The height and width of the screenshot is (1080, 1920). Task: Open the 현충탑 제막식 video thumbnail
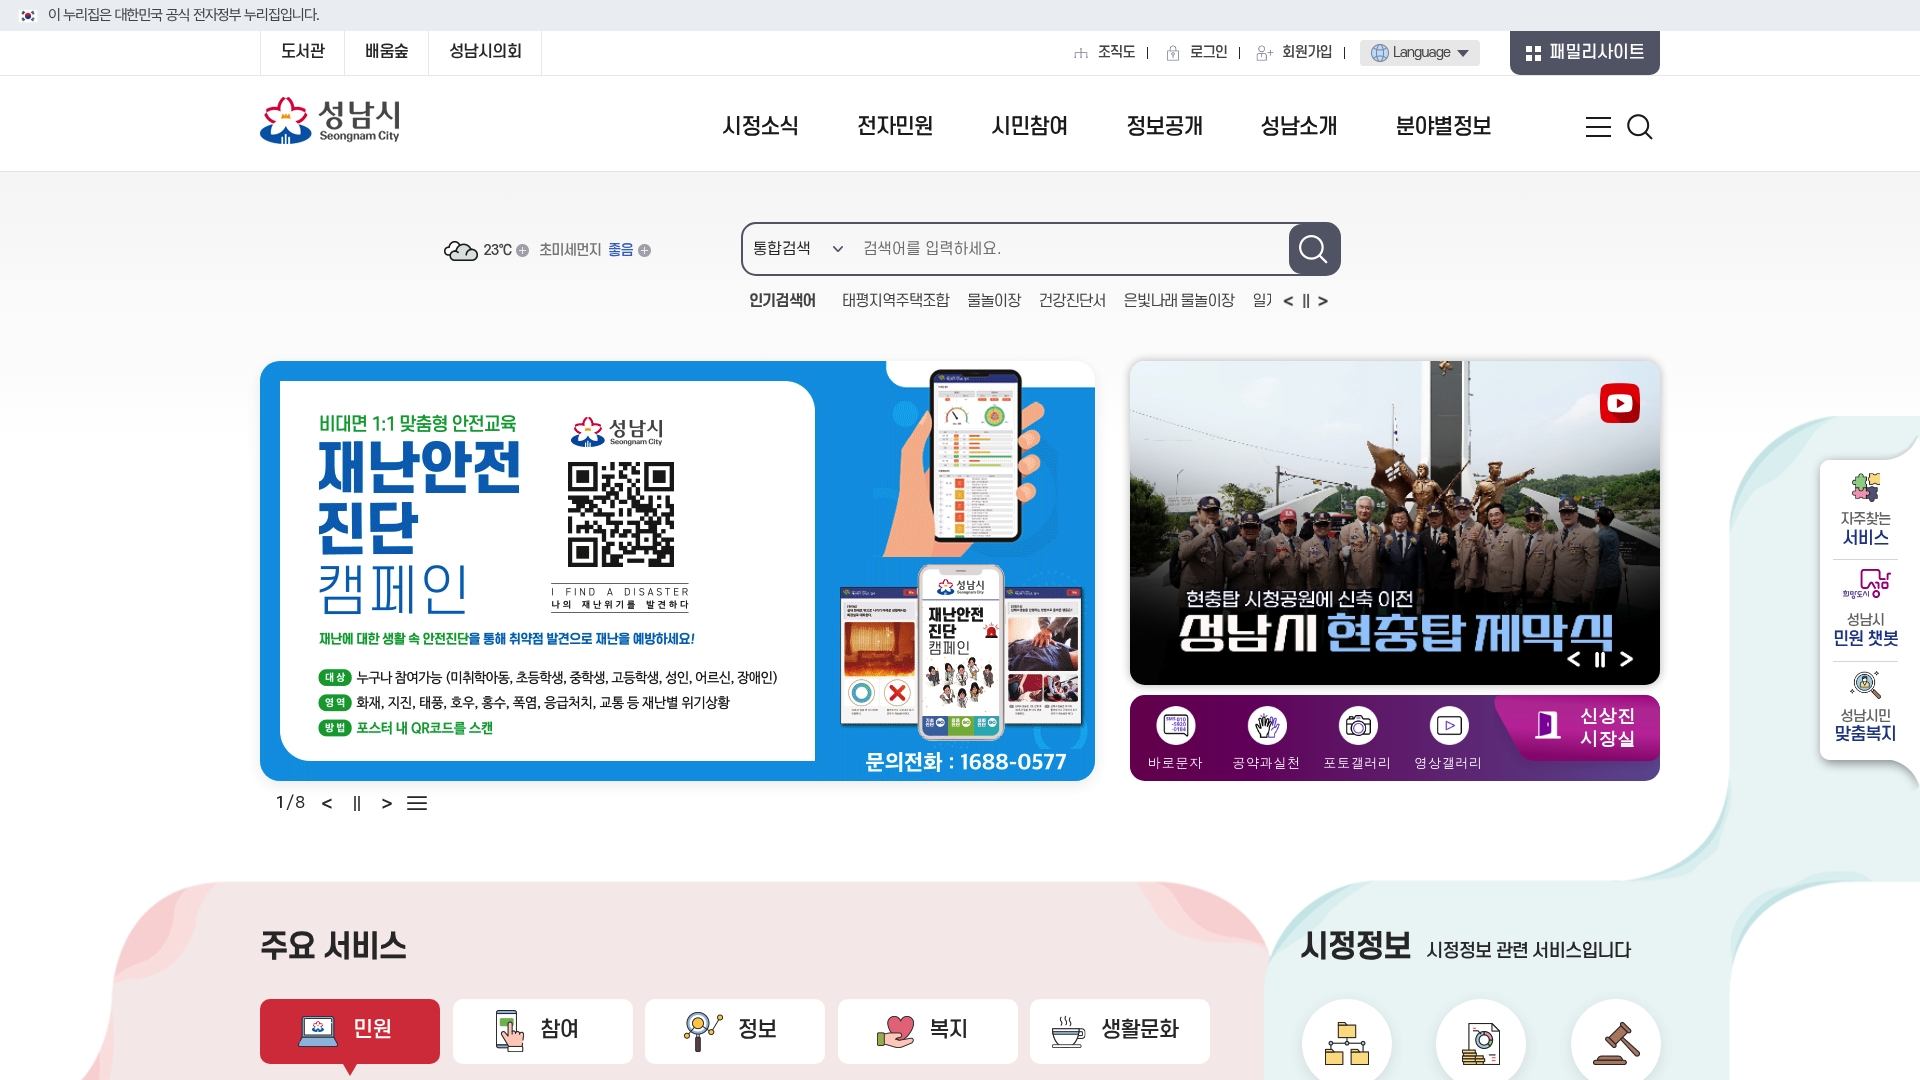[x=1395, y=523]
